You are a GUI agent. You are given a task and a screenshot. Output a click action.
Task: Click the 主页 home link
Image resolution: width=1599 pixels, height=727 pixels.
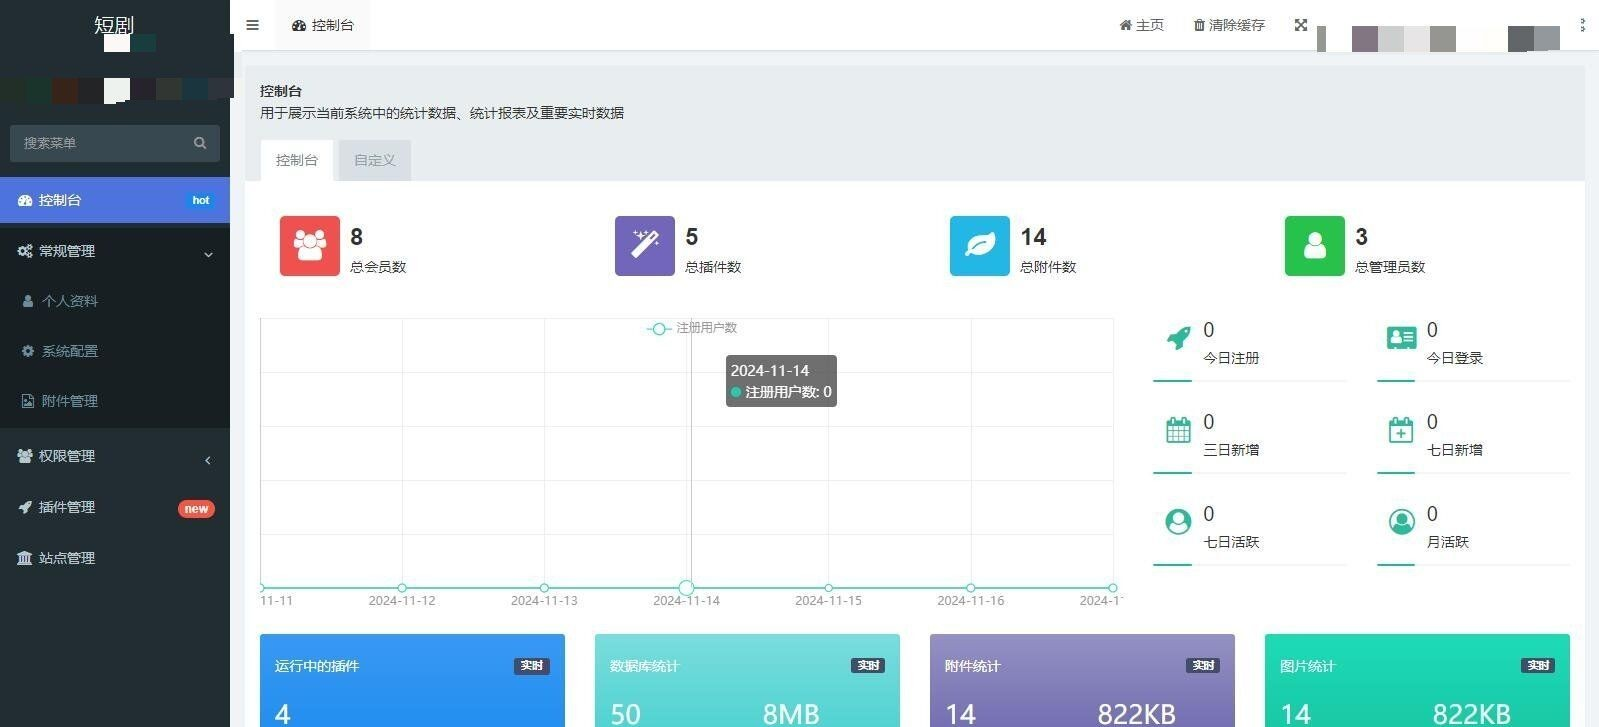[1141, 25]
